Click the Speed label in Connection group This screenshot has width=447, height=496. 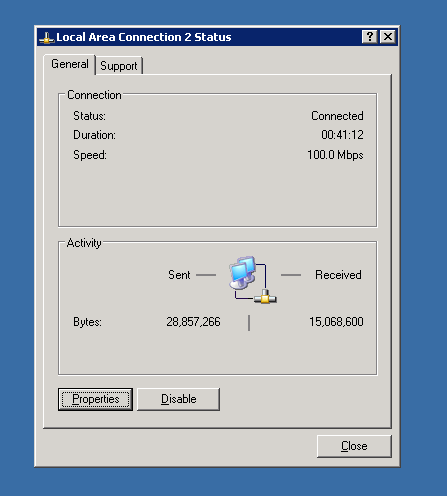point(90,155)
